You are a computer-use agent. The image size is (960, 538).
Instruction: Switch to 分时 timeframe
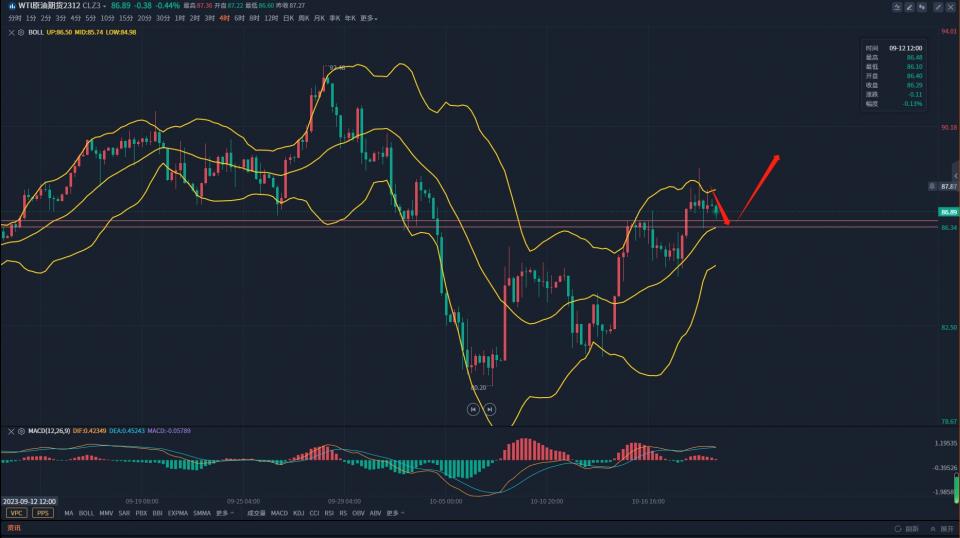[15, 18]
